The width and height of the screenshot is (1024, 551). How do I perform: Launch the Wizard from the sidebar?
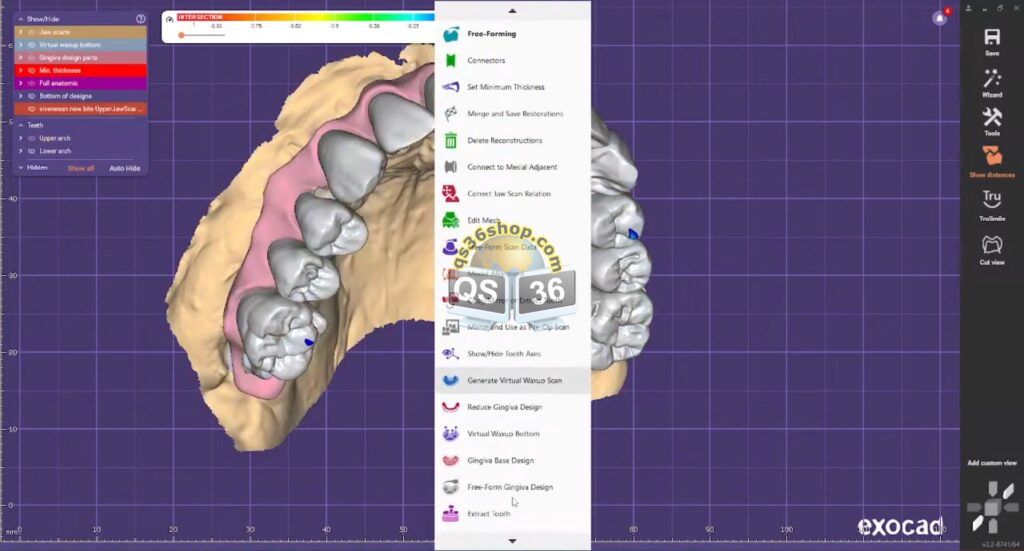coord(992,78)
